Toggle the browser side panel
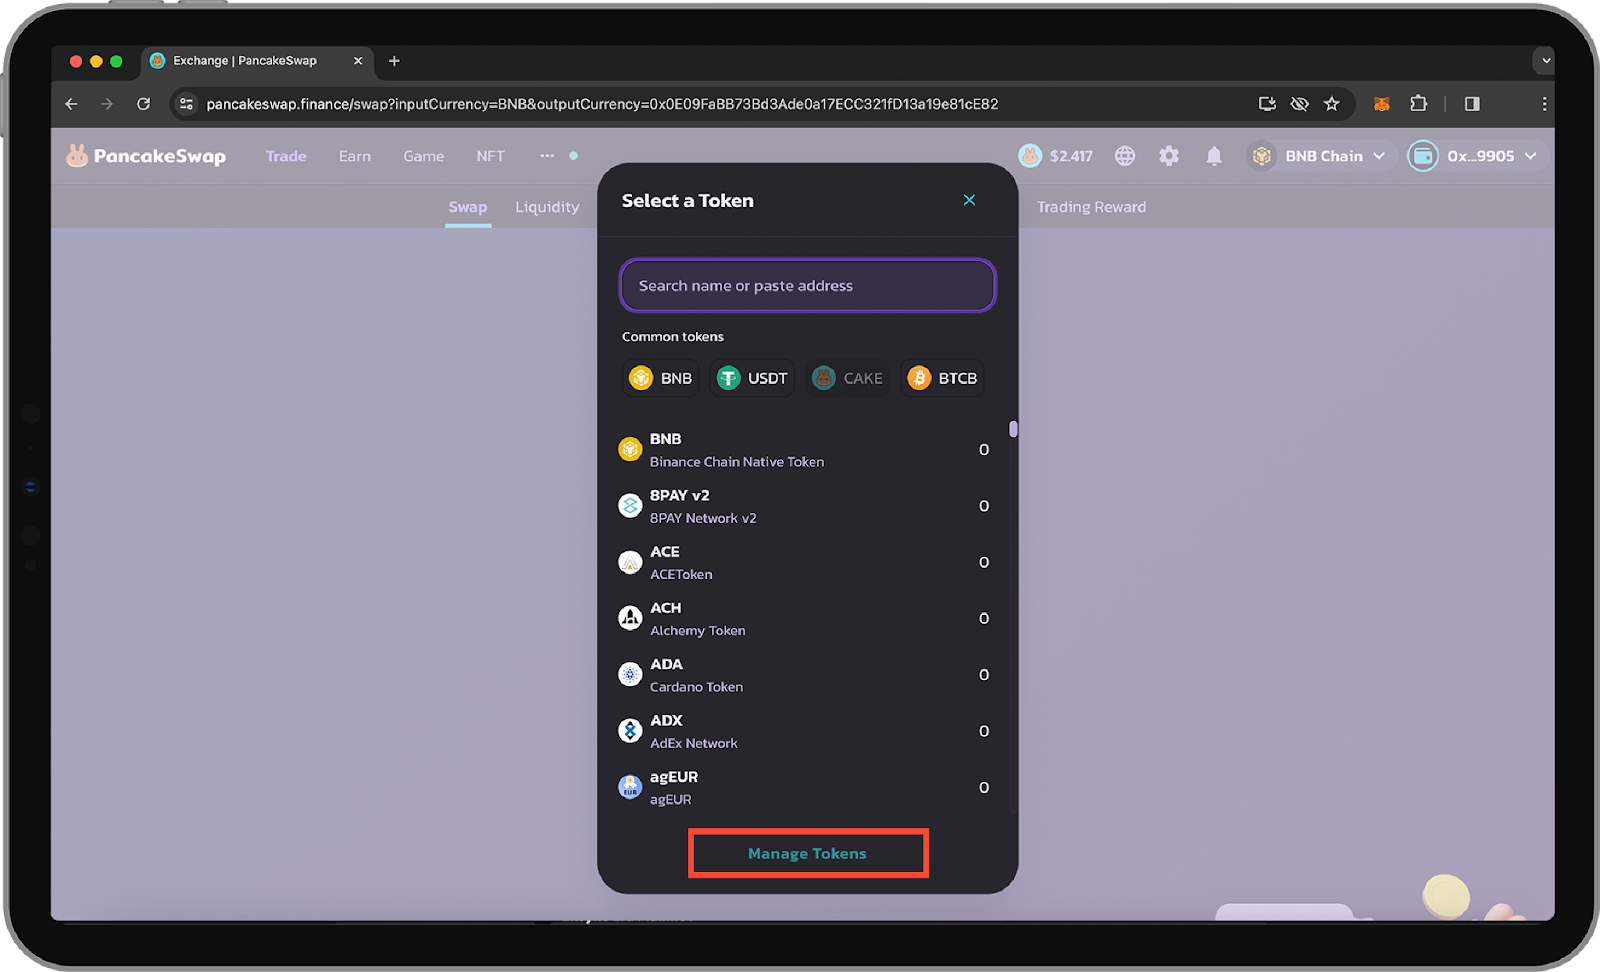 pyautogui.click(x=1472, y=104)
